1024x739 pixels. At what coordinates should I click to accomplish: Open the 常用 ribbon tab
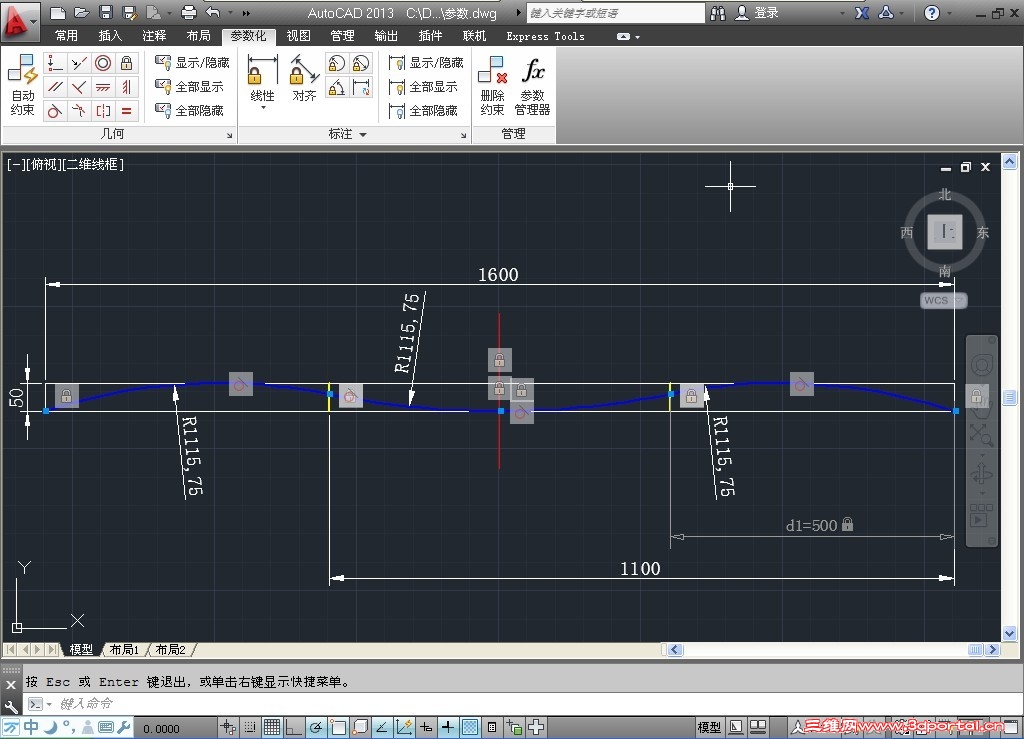click(66, 36)
